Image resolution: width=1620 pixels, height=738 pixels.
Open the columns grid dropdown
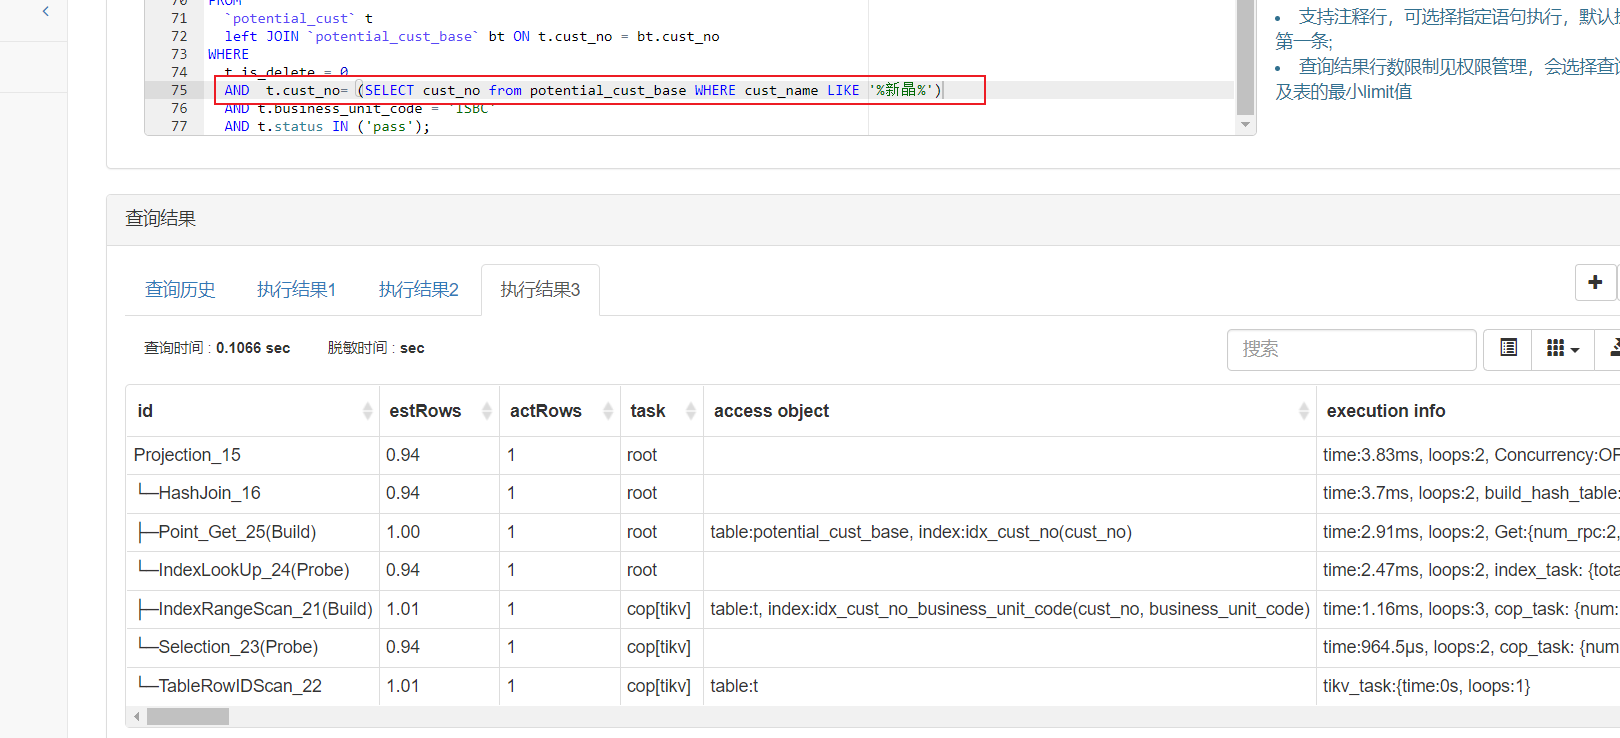click(x=1562, y=348)
